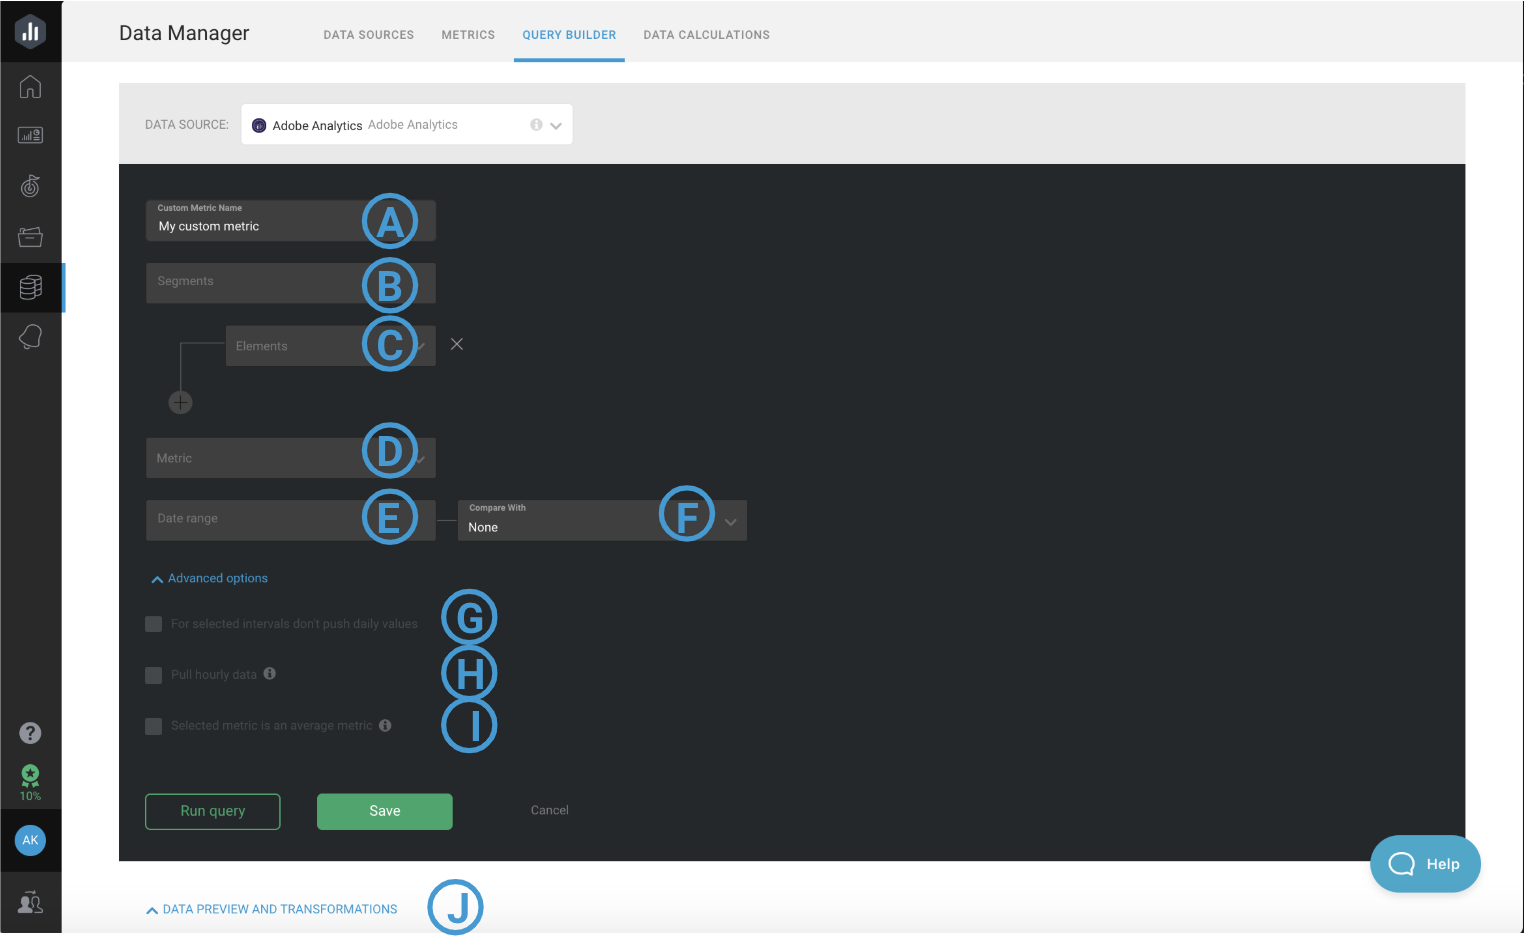
Task: Open the Data Manager database icon
Action: click(31, 287)
